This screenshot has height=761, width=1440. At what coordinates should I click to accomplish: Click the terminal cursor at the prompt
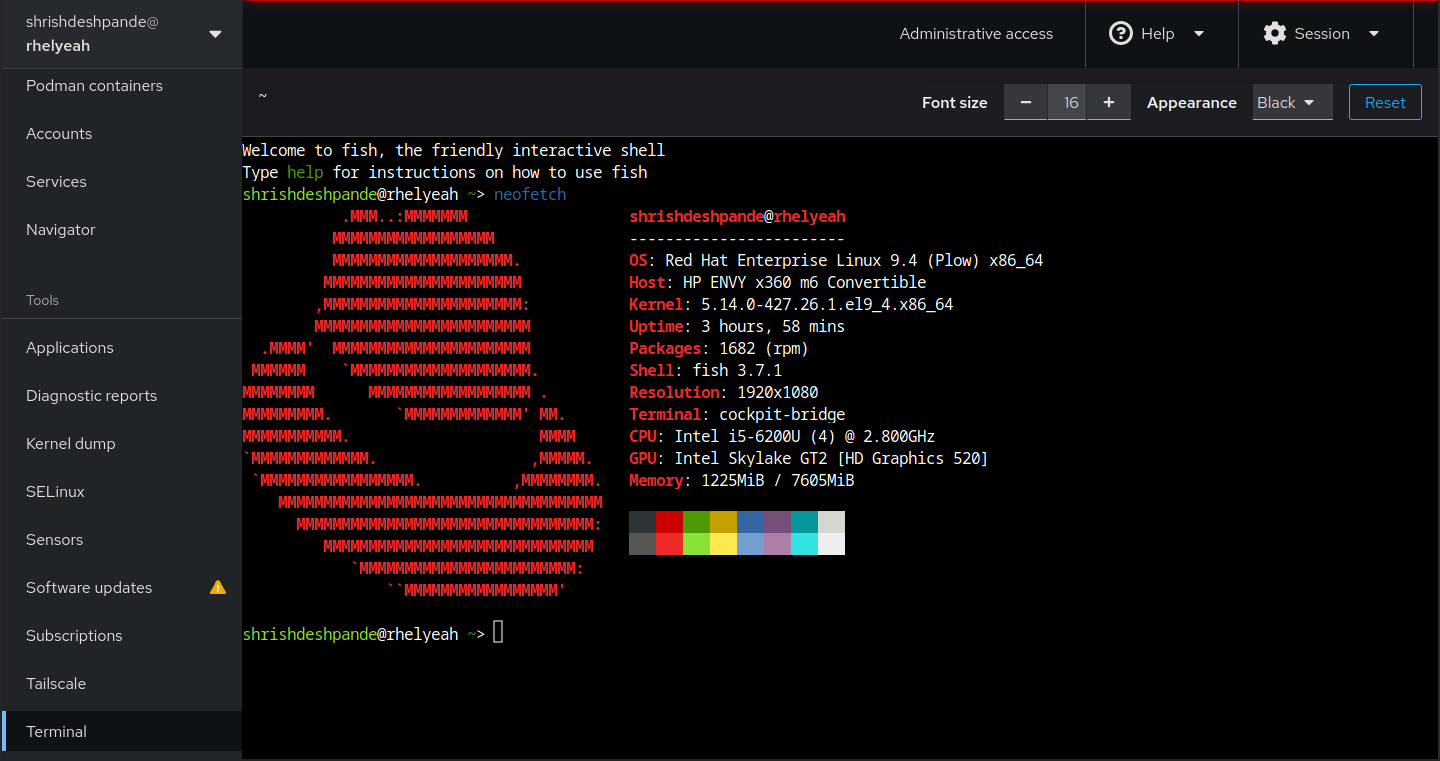tap(498, 632)
